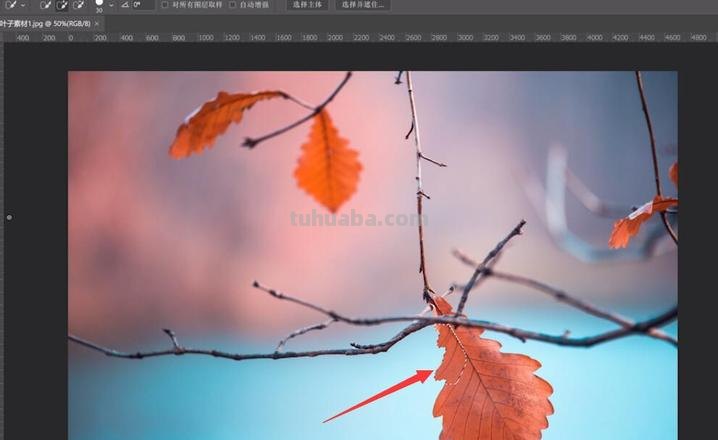Viewport: 718px width, 440px height.
Task: Click the brush angle icon
Action: [x=125, y=5]
